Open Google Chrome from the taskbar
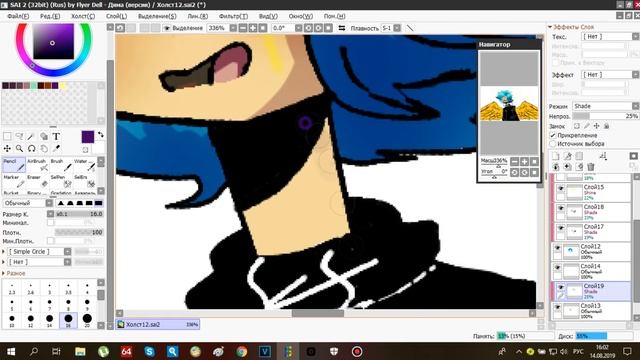Image resolution: width=640 pixels, height=360 pixels. pyautogui.click(x=241, y=351)
